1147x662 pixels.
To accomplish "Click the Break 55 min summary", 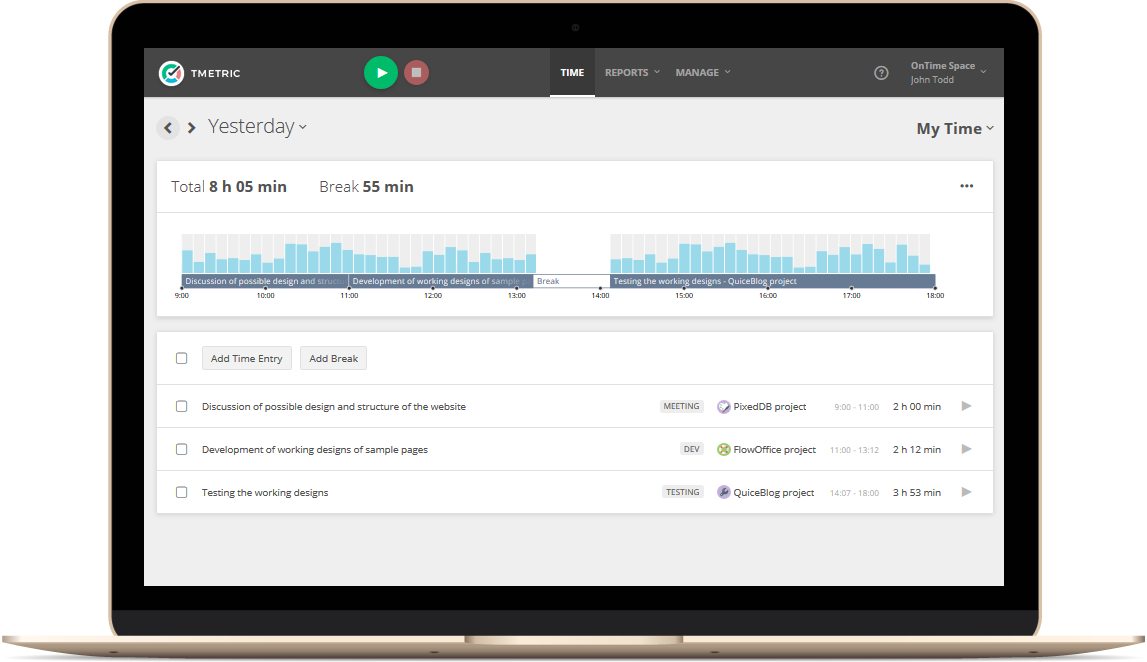I will point(366,187).
